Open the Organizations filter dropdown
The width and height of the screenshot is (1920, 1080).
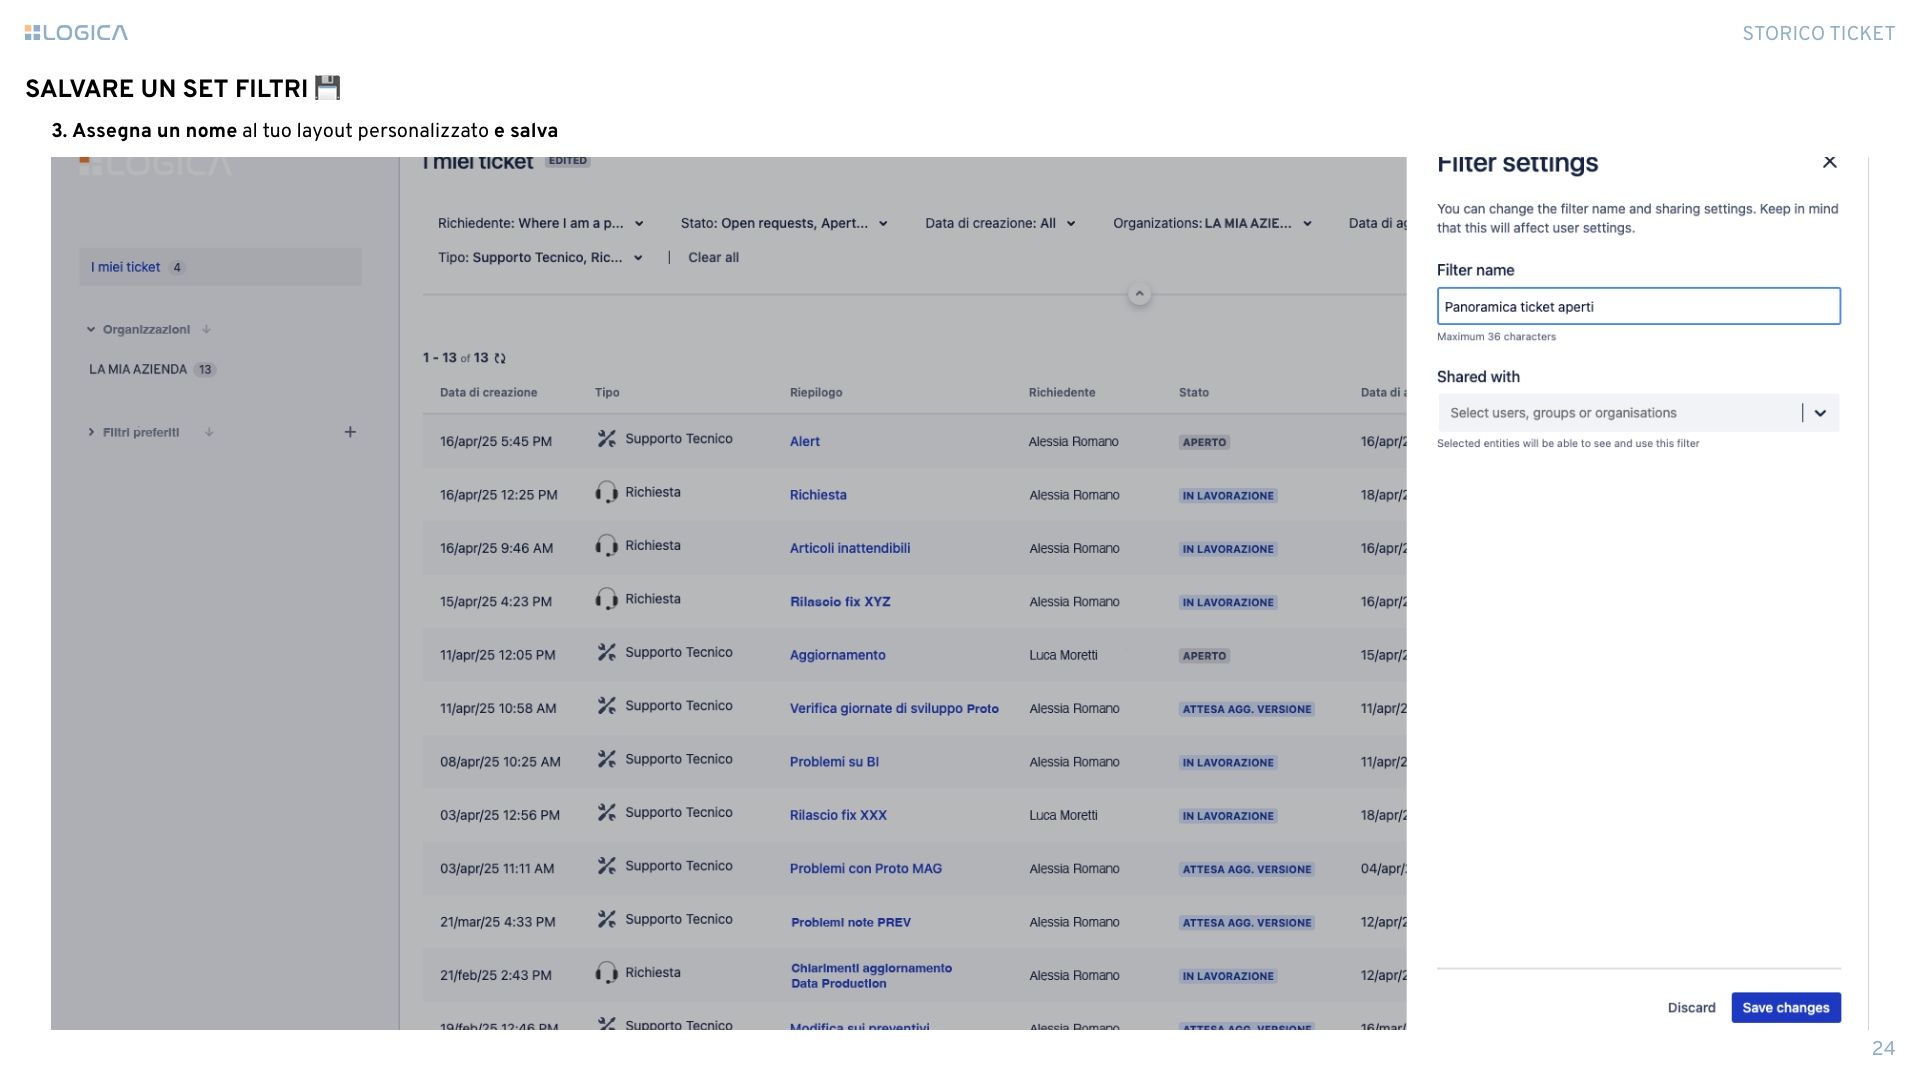tap(1212, 223)
